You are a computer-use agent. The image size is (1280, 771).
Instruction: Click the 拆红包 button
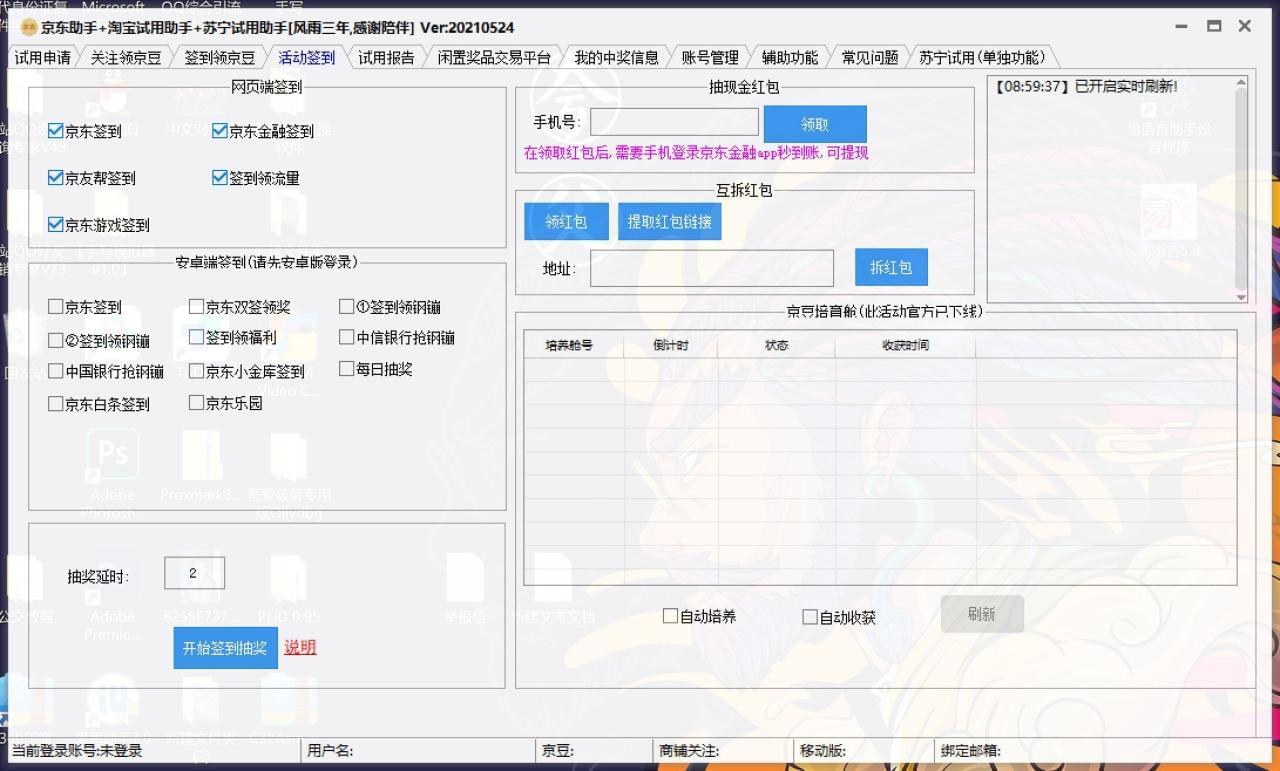coord(891,267)
